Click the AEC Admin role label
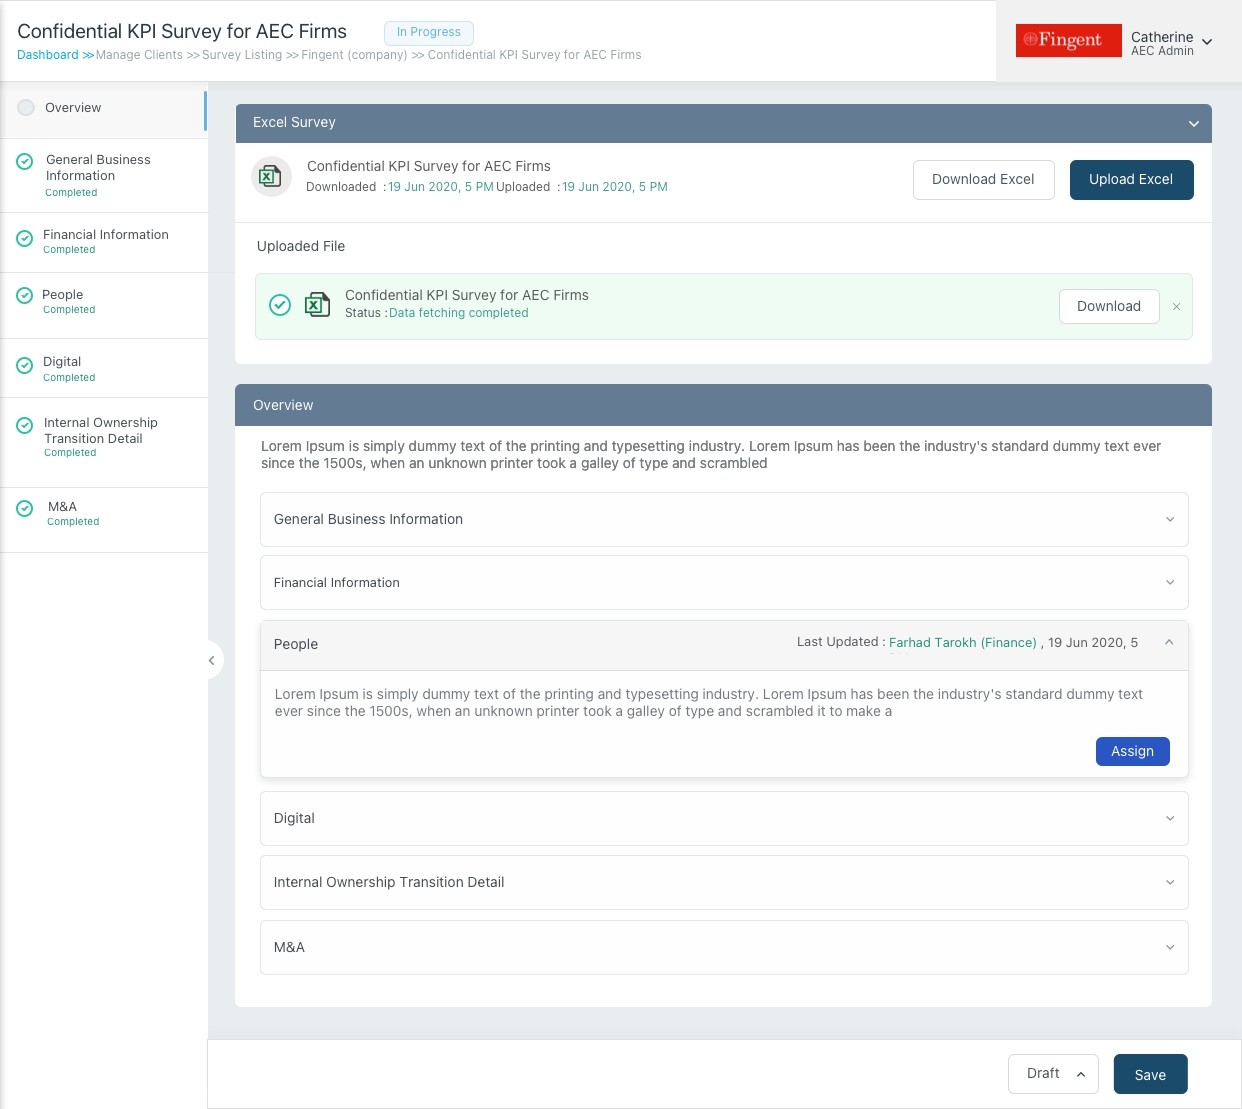The height and width of the screenshot is (1109, 1242). click(1162, 51)
